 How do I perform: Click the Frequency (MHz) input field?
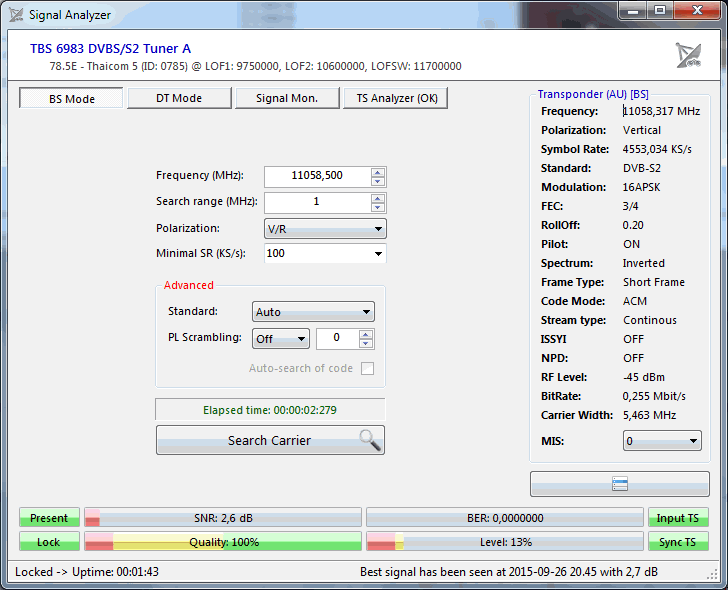coord(318,176)
